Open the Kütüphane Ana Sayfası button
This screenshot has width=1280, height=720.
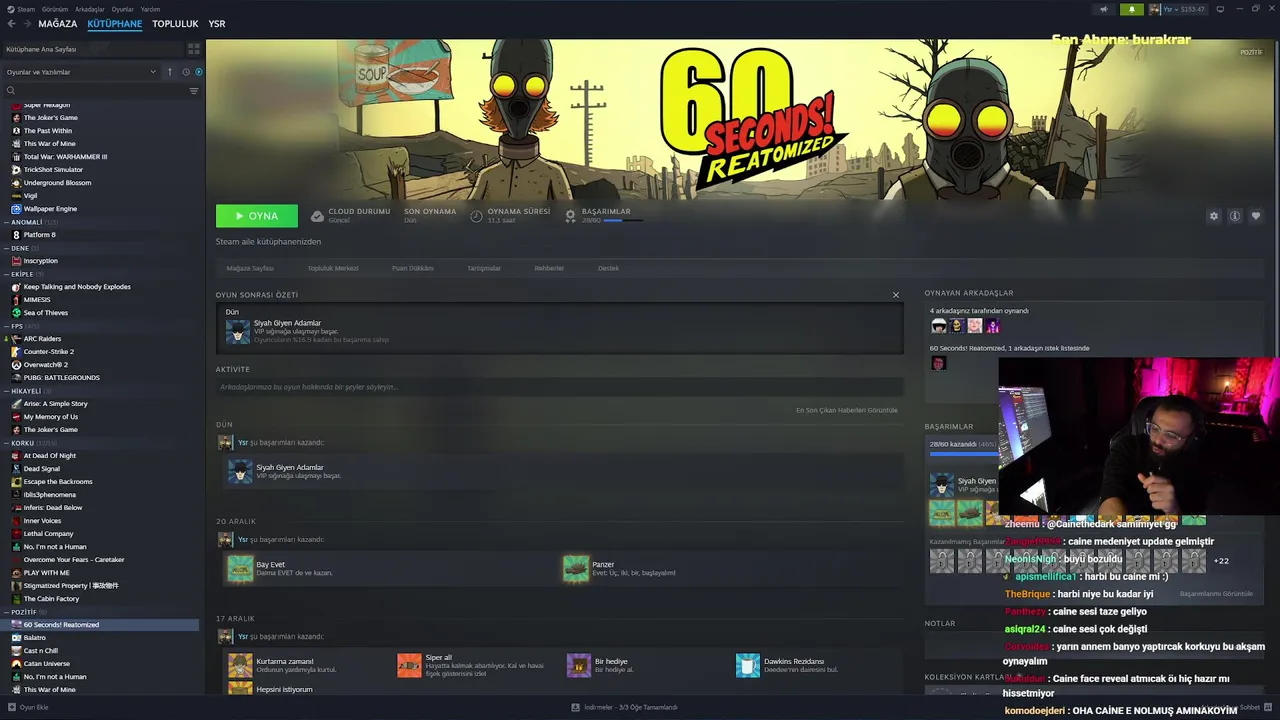point(93,49)
